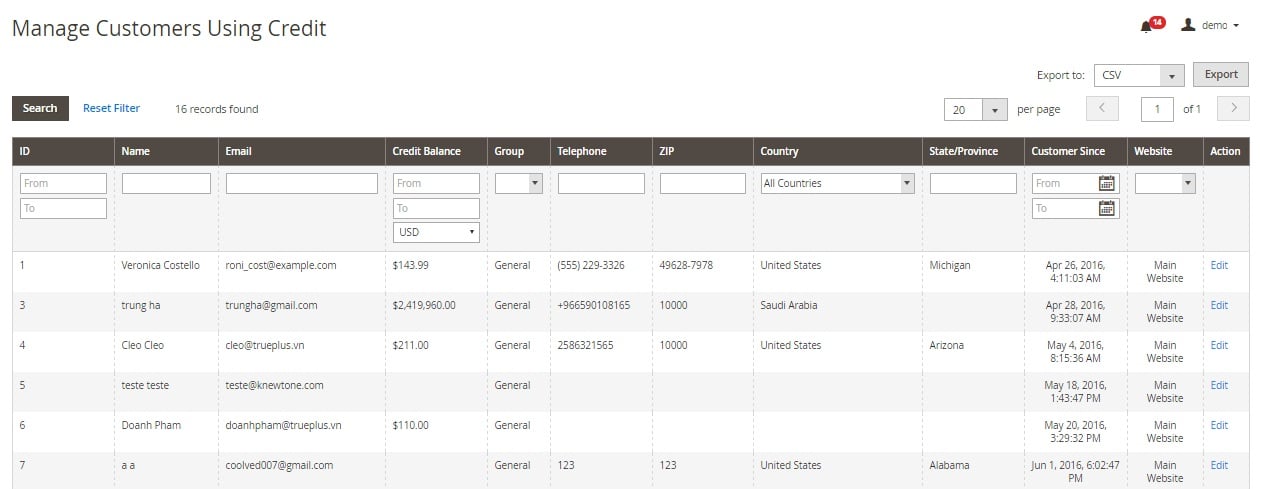Viewport: 1261px width, 489px height.
Task: Sort by the Customer Since column header
Action: (1068, 151)
